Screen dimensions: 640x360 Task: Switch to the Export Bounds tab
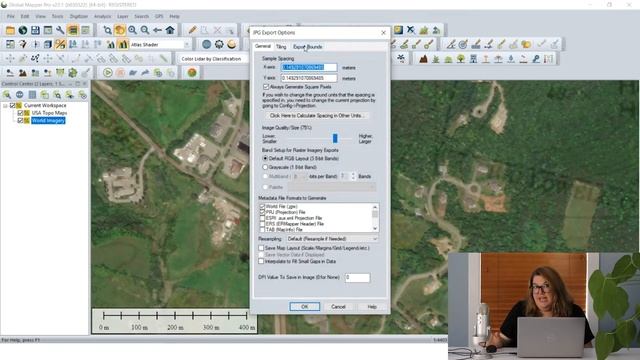pyautogui.click(x=308, y=47)
